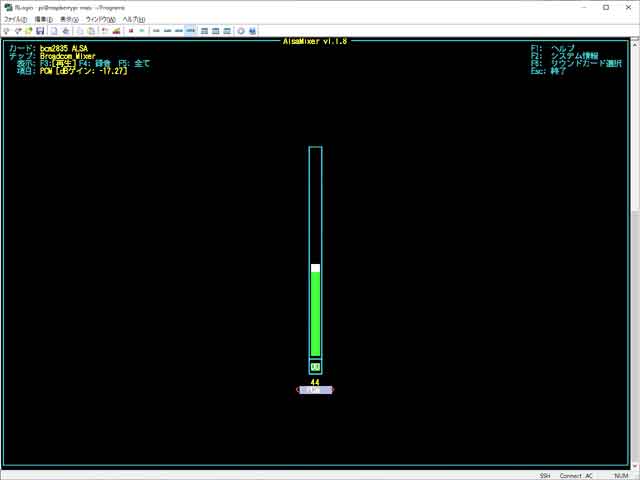Click the blue floppy disk save icon
This screenshot has height=480, width=640.
[x=40, y=31]
